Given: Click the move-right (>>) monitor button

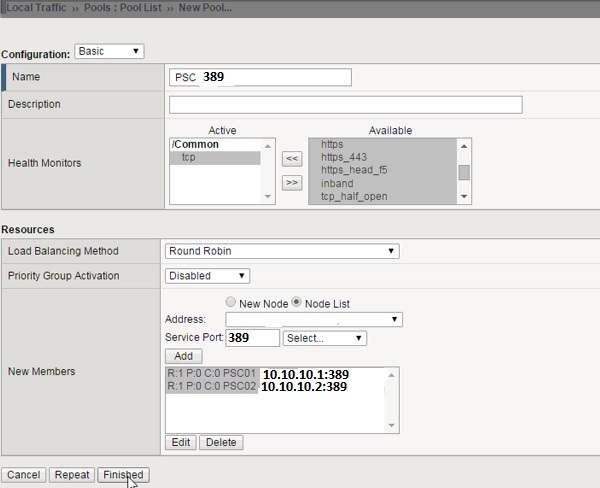Looking at the screenshot, I should click(291, 182).
